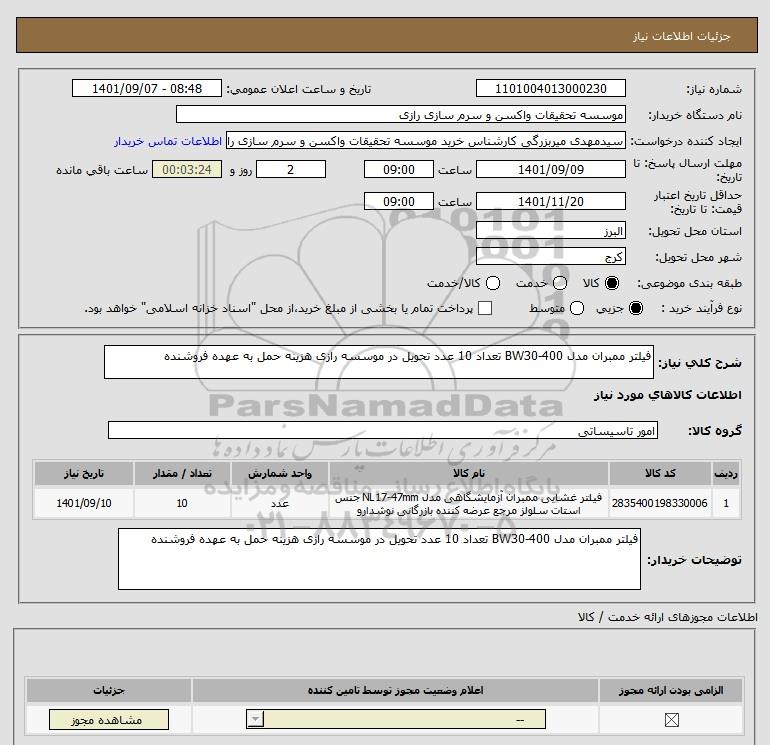Click the need date cell 1401/09/10

(x=83, y=503)
